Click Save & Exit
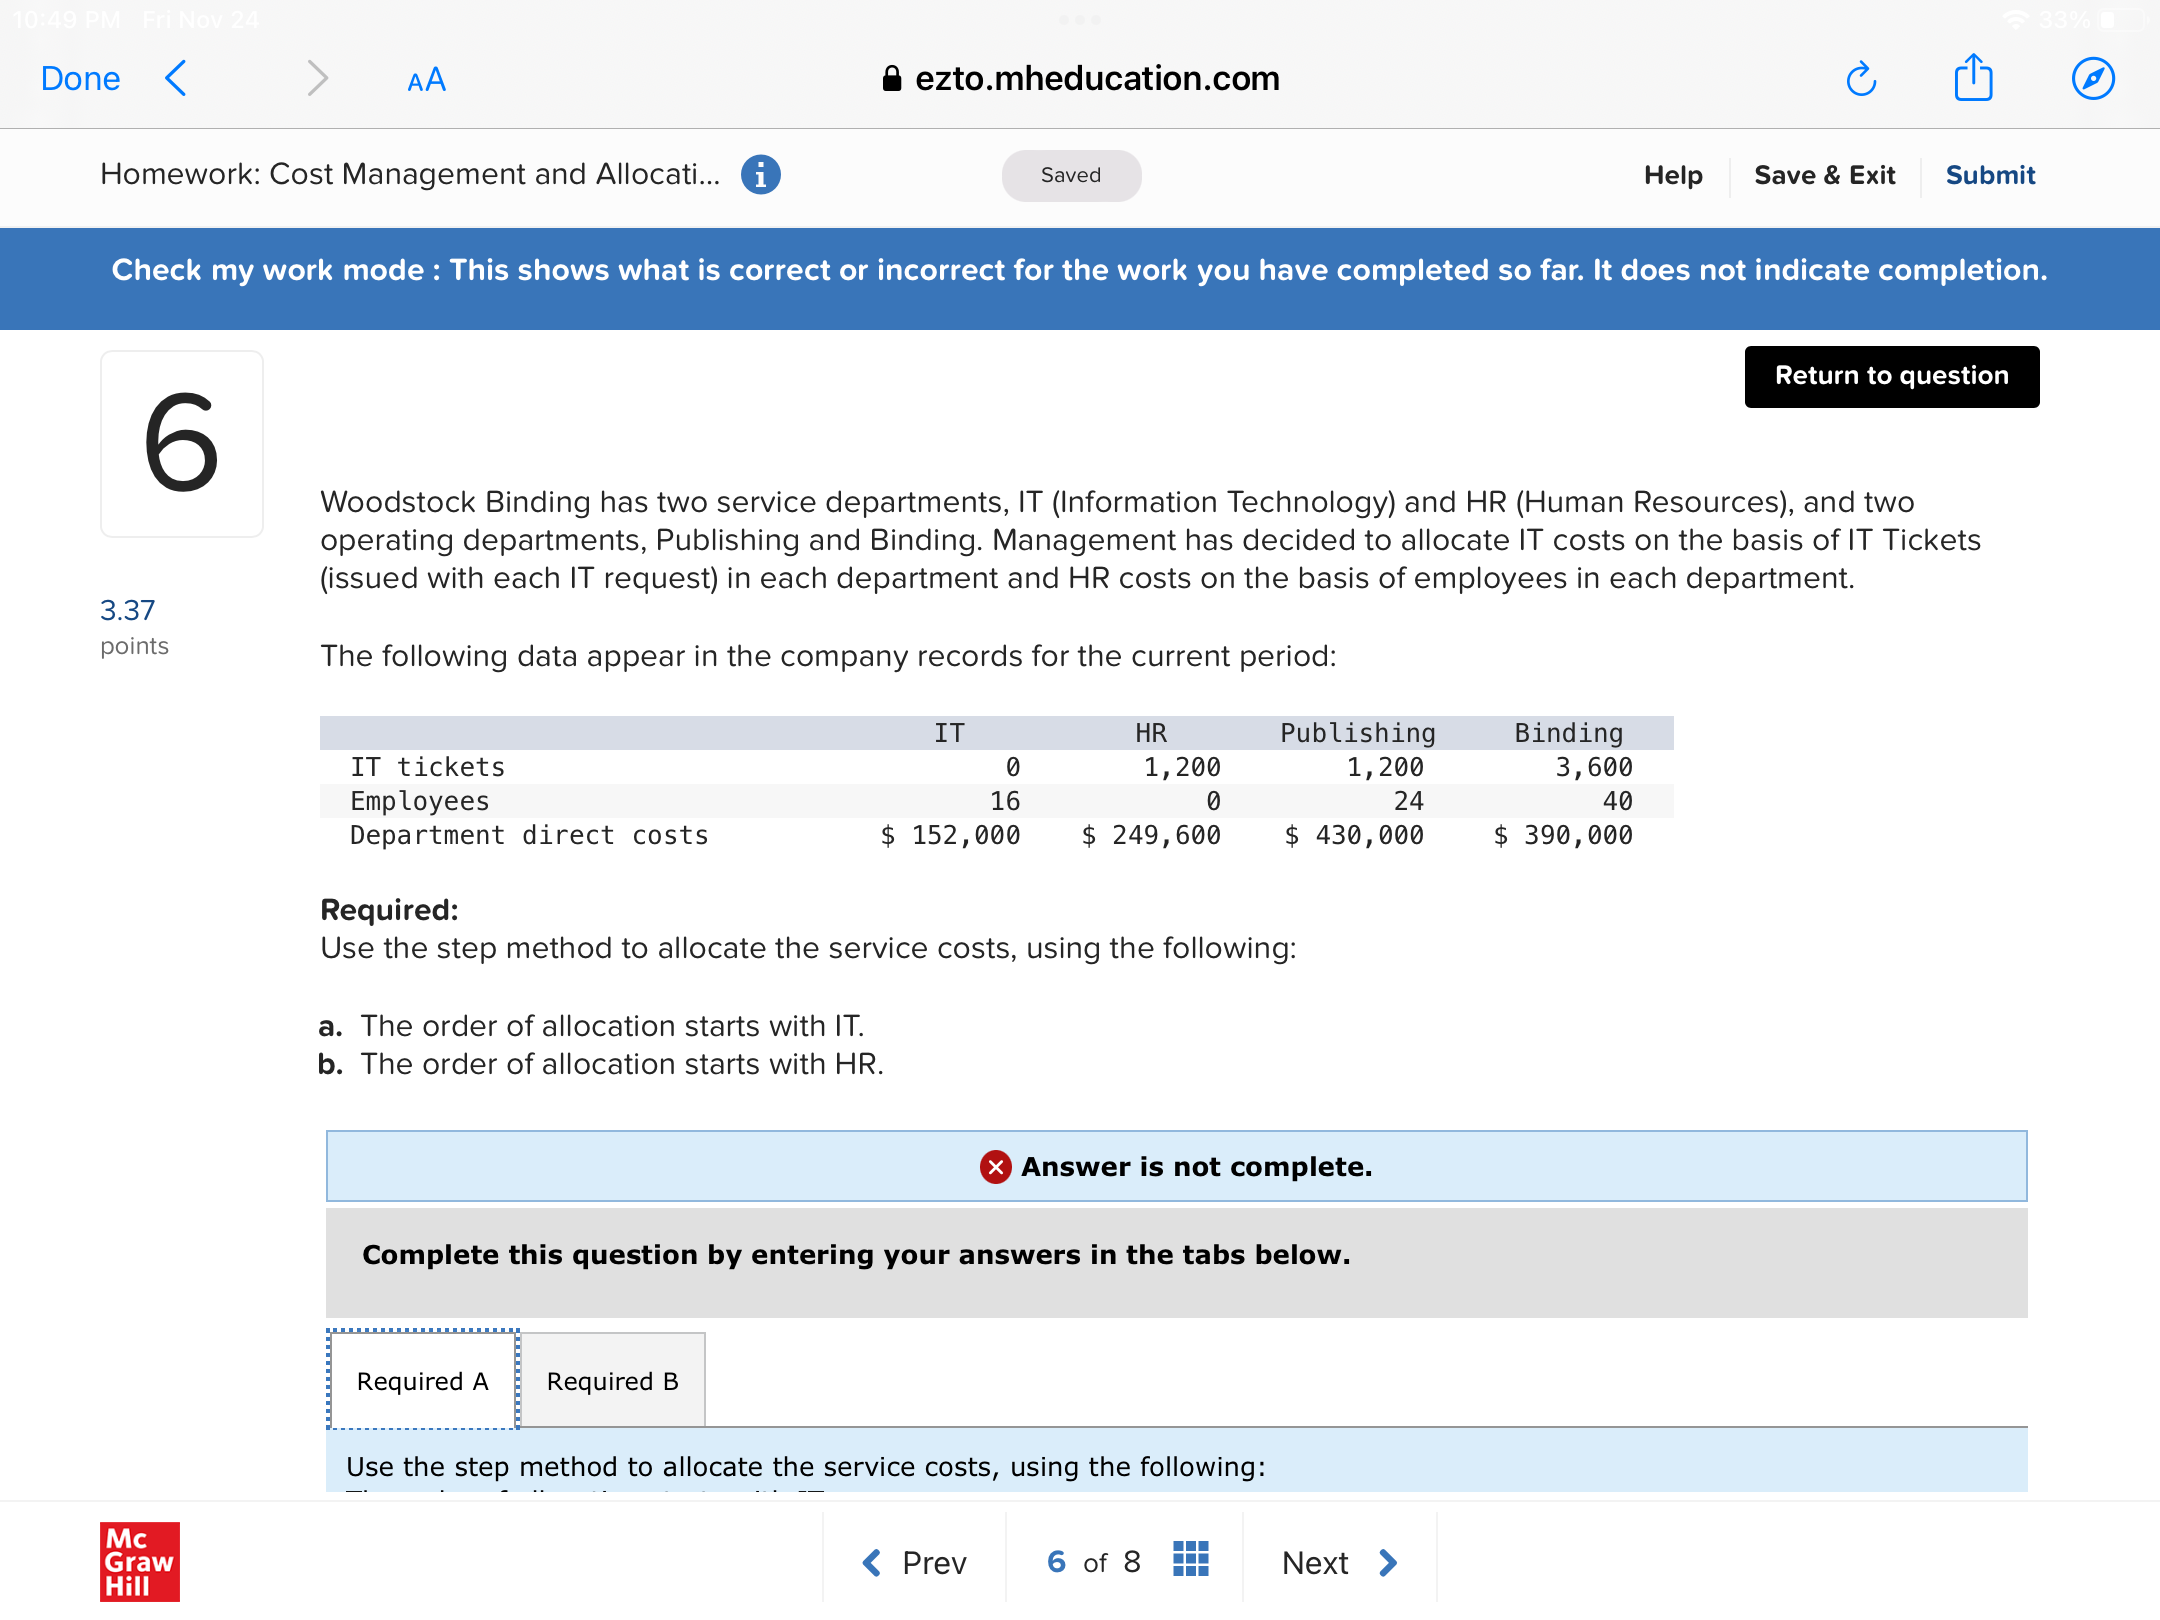2160x1620 pixels. click(x=1824, y=176)
